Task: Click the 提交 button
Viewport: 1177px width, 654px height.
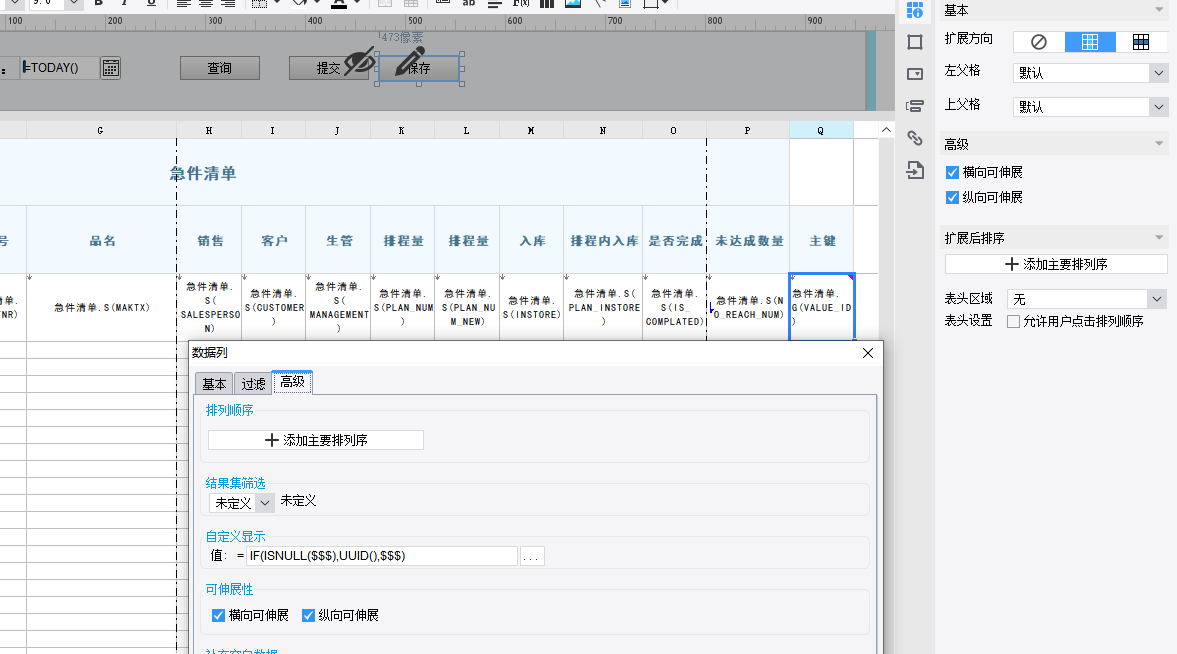Action: coord(328,68)
